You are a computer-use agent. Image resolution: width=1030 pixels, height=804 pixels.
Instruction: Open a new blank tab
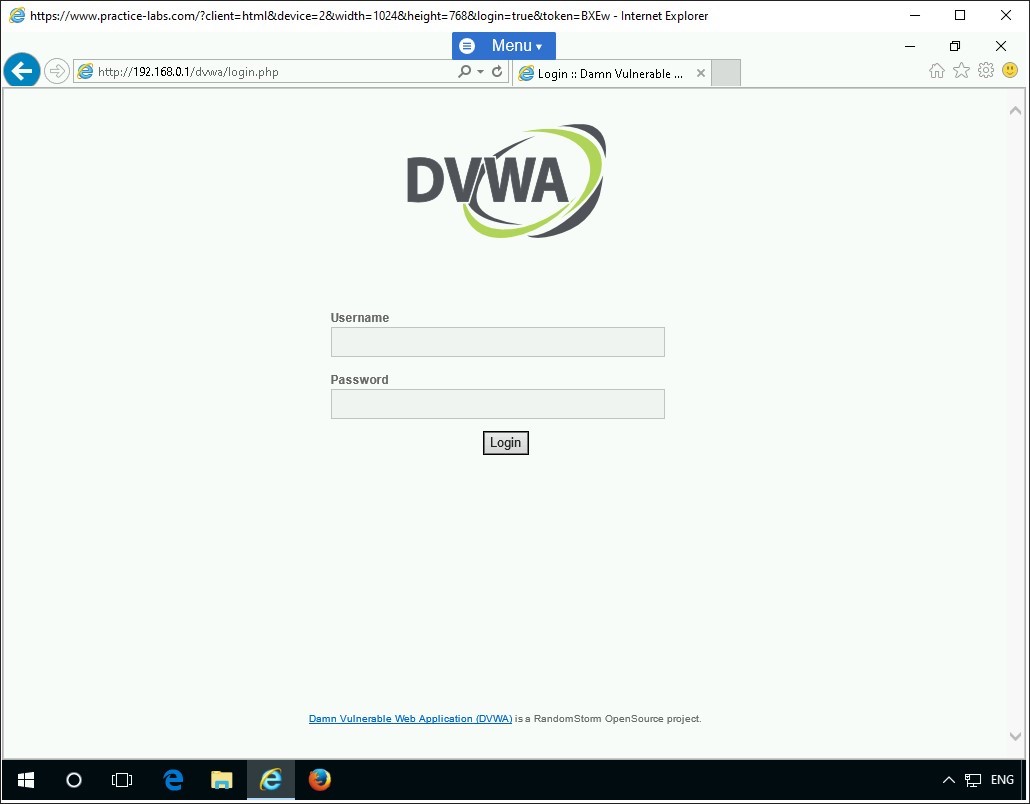726,73
